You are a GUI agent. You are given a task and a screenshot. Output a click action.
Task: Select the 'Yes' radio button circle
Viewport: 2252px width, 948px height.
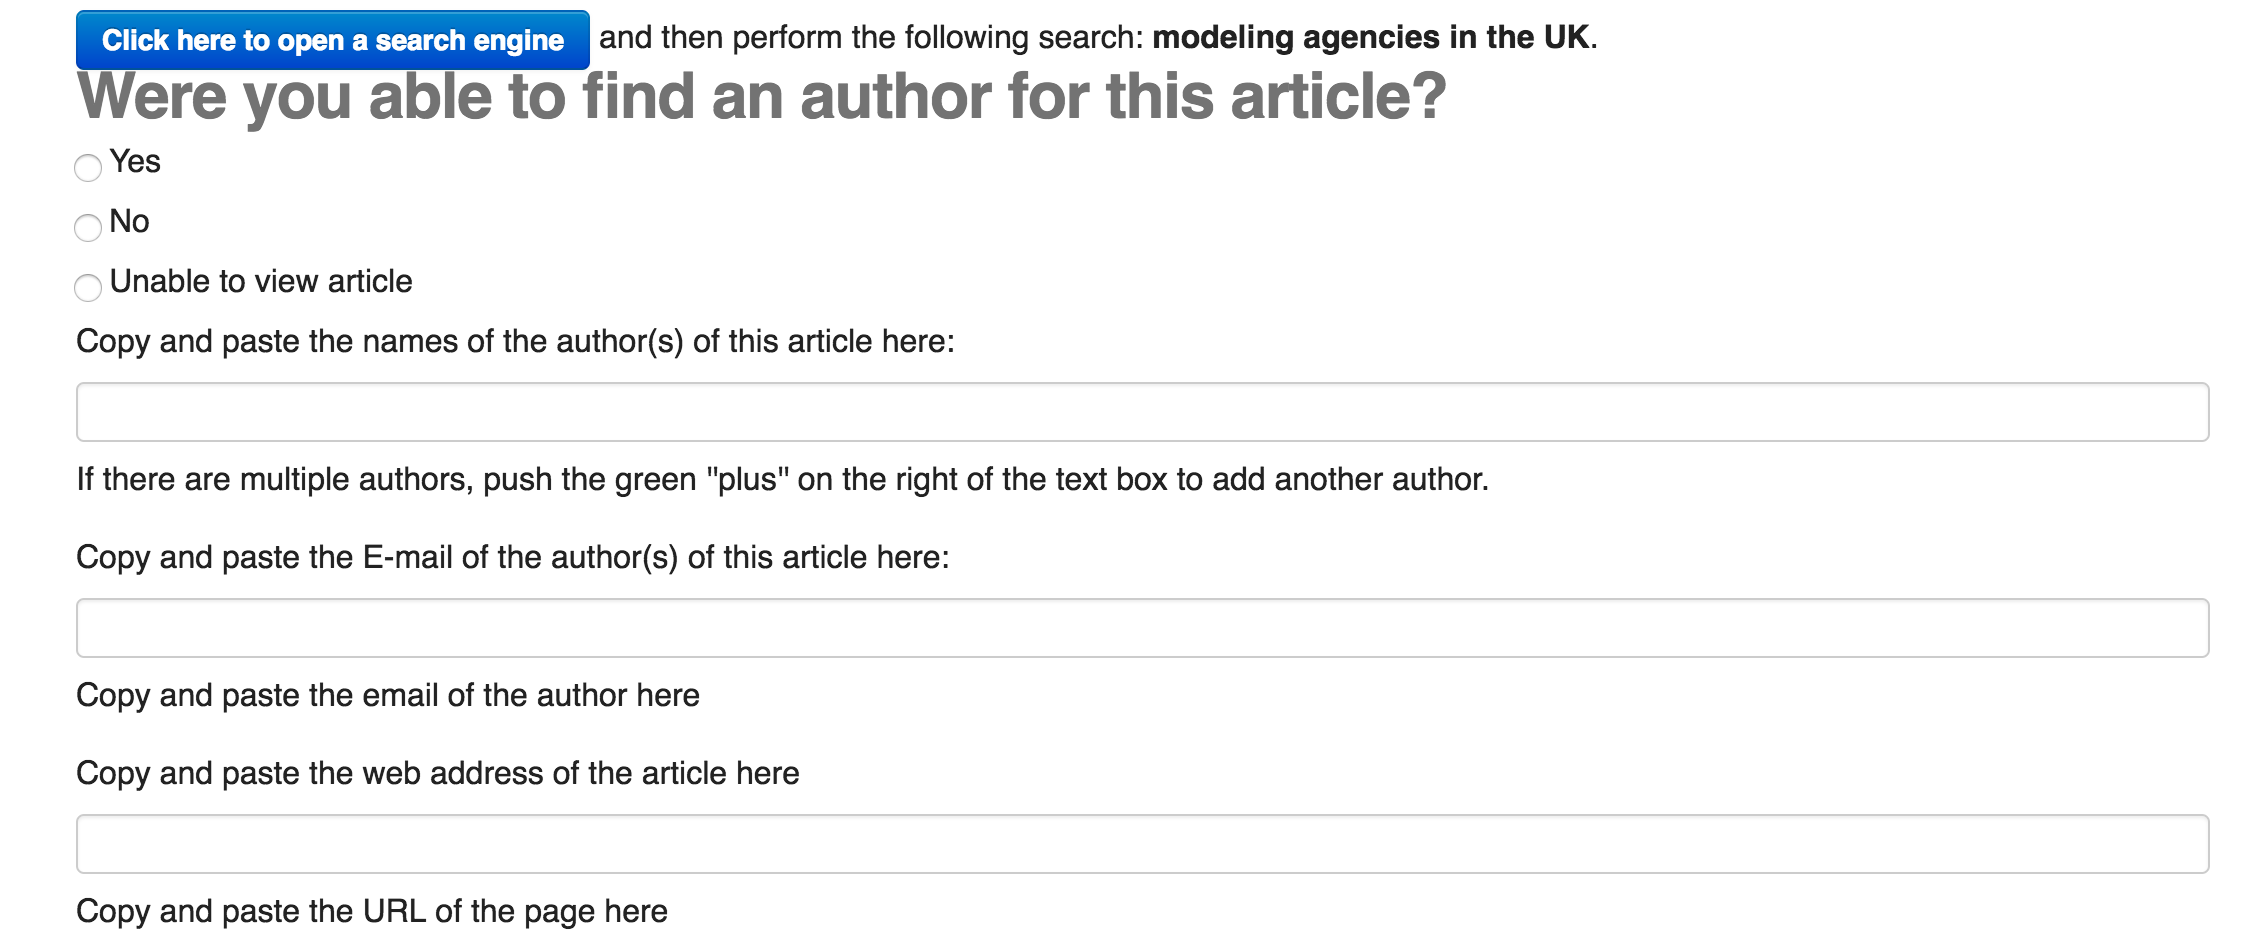tap(88, 167)
